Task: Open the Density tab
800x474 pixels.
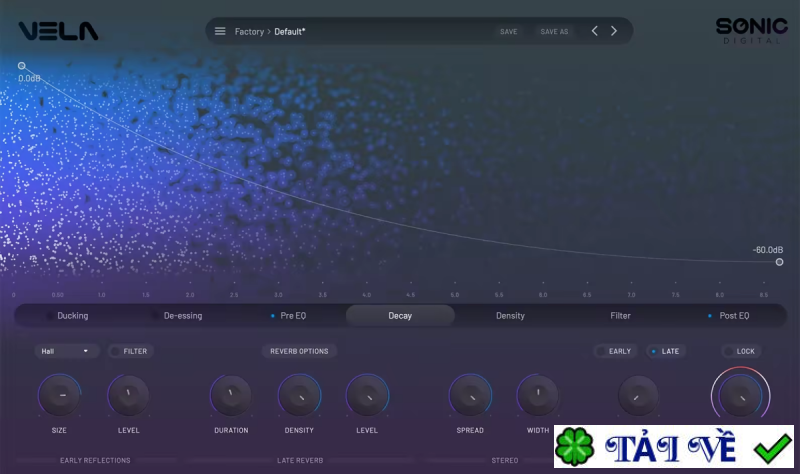Action: click(x=510, y=316)
